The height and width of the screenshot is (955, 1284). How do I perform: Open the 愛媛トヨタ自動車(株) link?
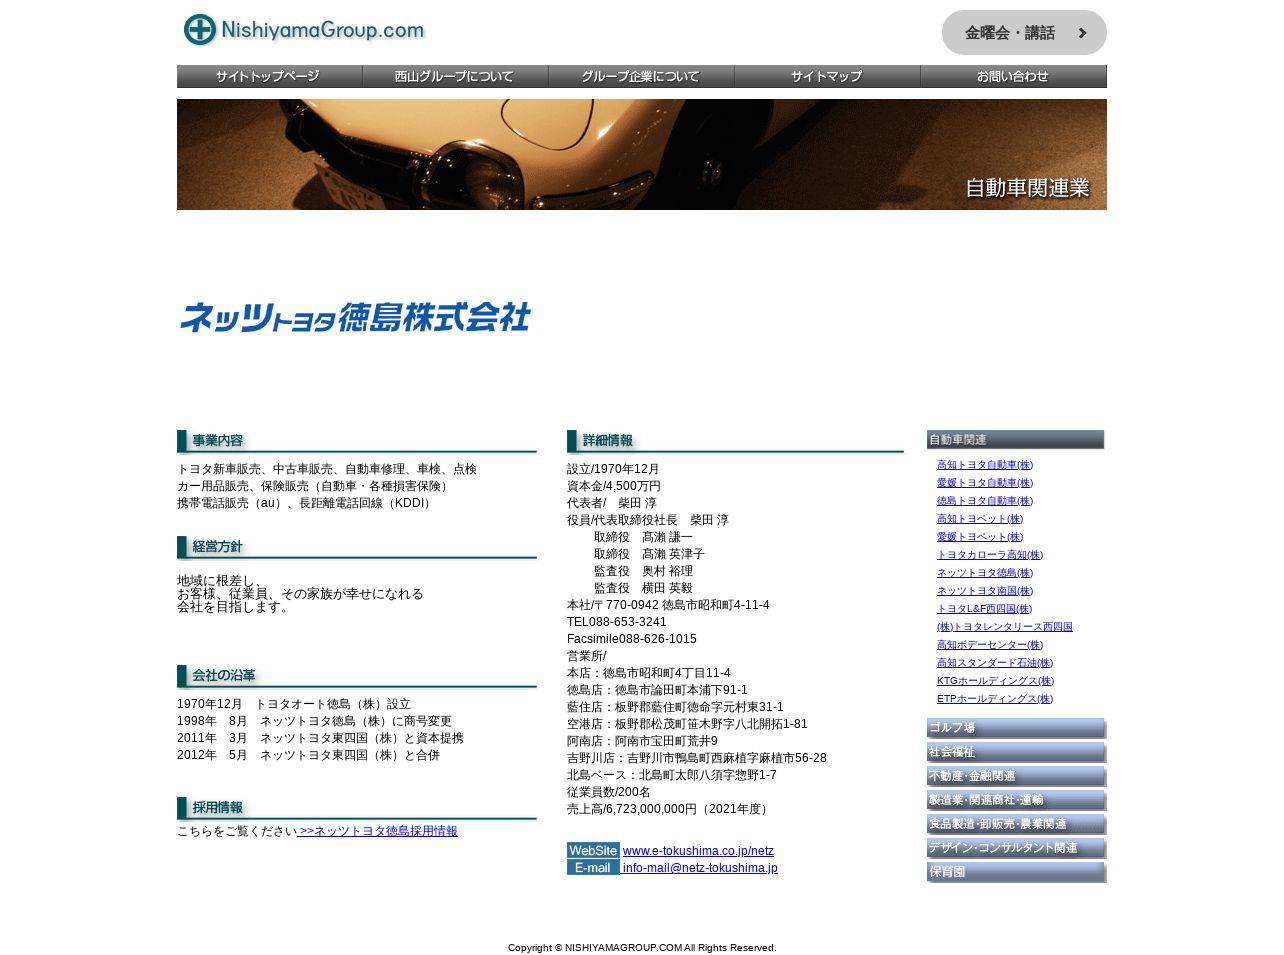tap(984, 483)
